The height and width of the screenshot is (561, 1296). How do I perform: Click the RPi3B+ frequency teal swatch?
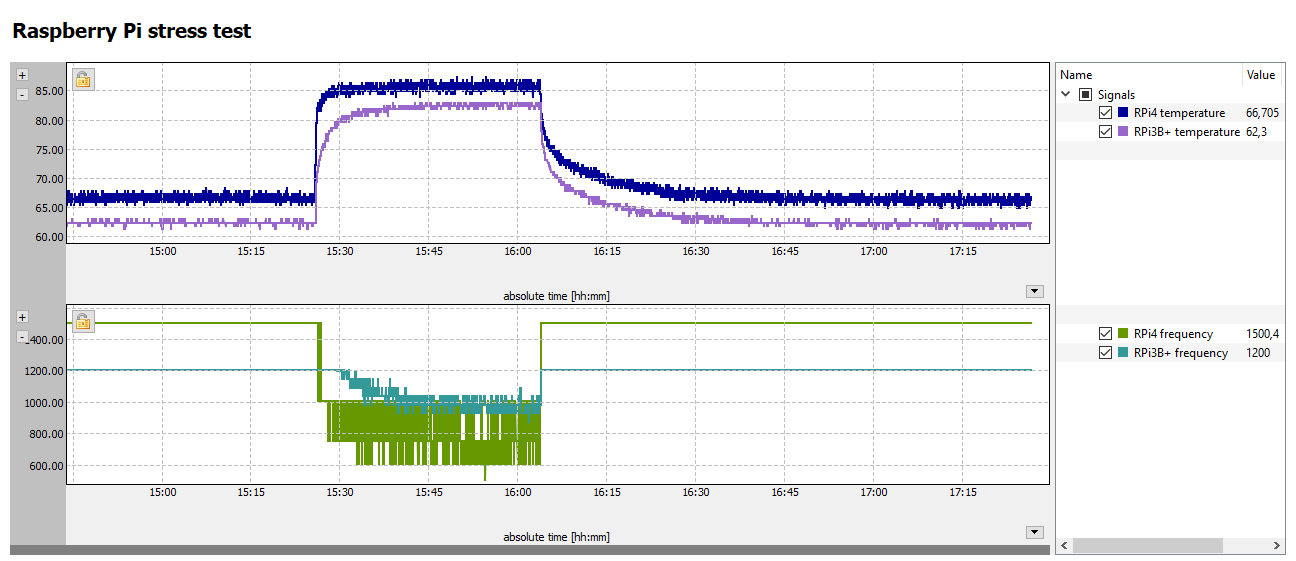[1123, 353]
